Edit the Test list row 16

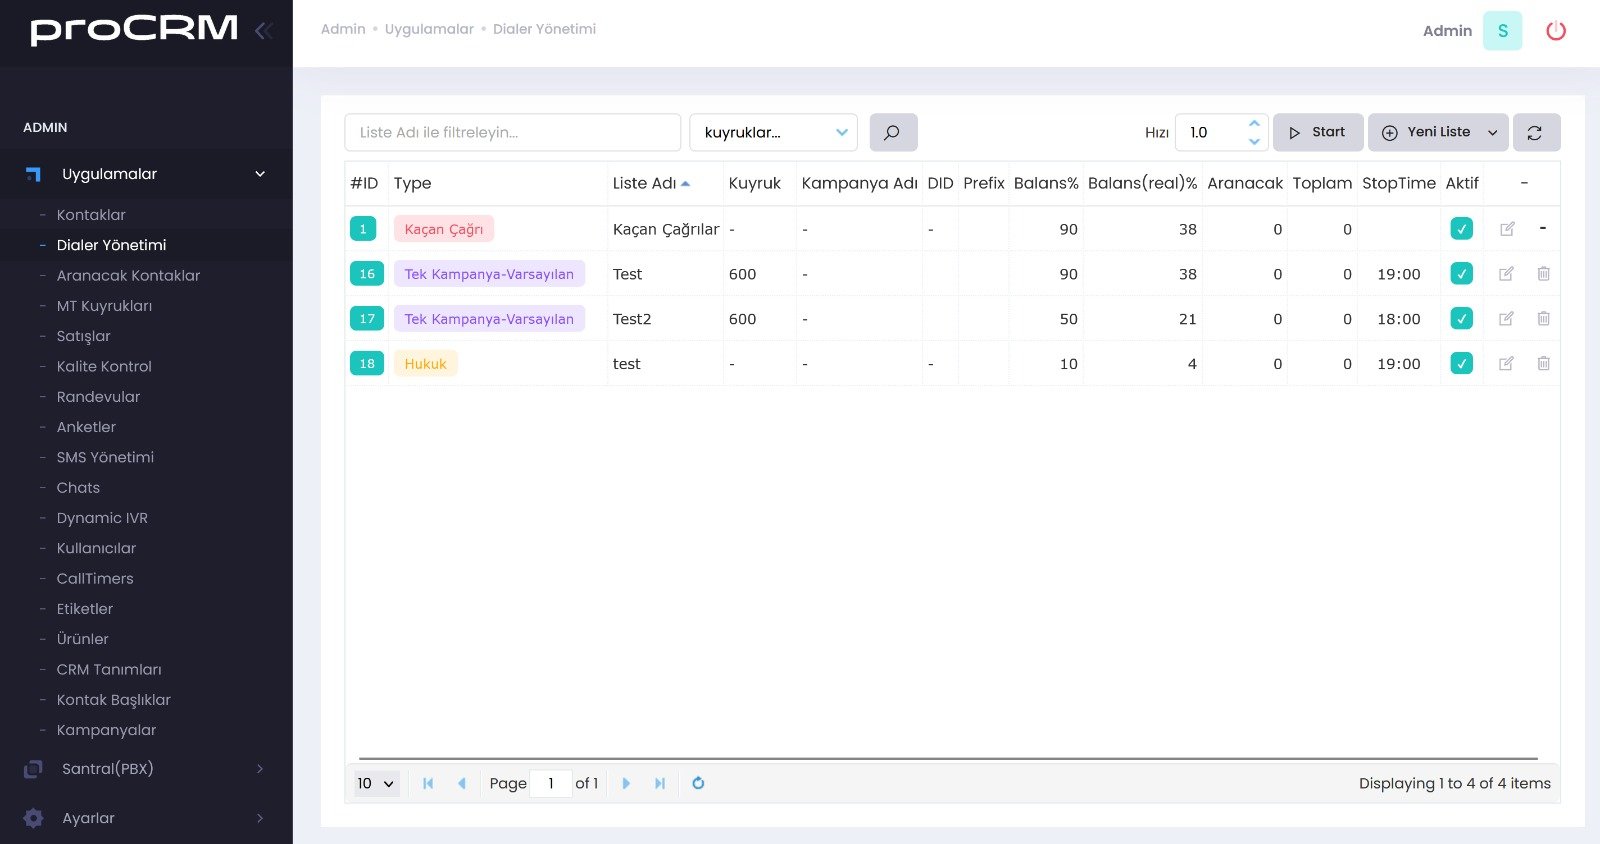(1507, 274)
